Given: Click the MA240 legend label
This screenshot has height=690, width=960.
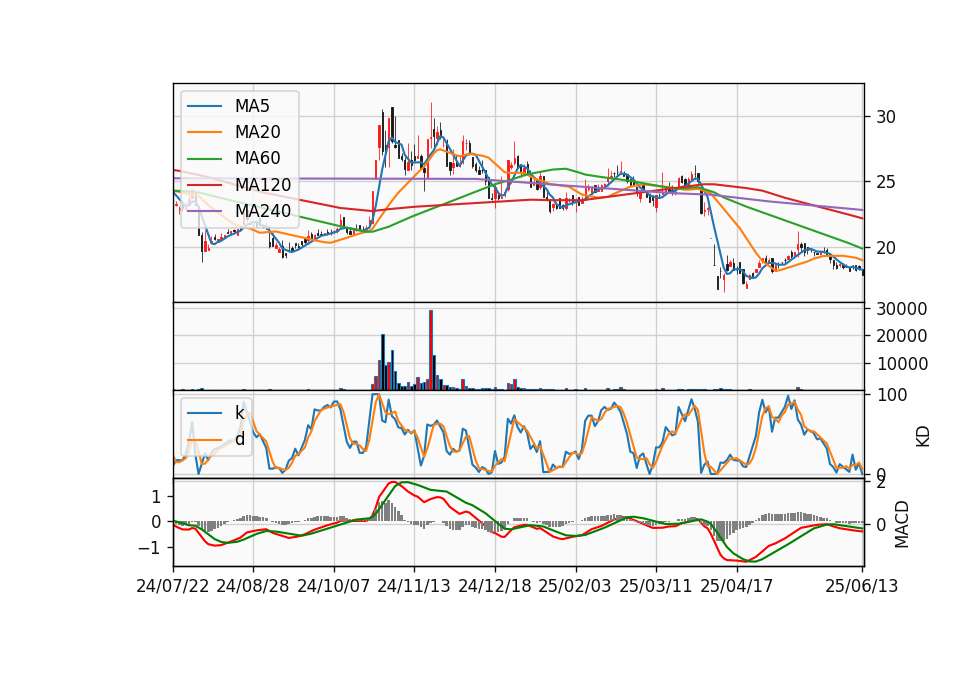Looking at the screenshot, I should coord(263,211).
